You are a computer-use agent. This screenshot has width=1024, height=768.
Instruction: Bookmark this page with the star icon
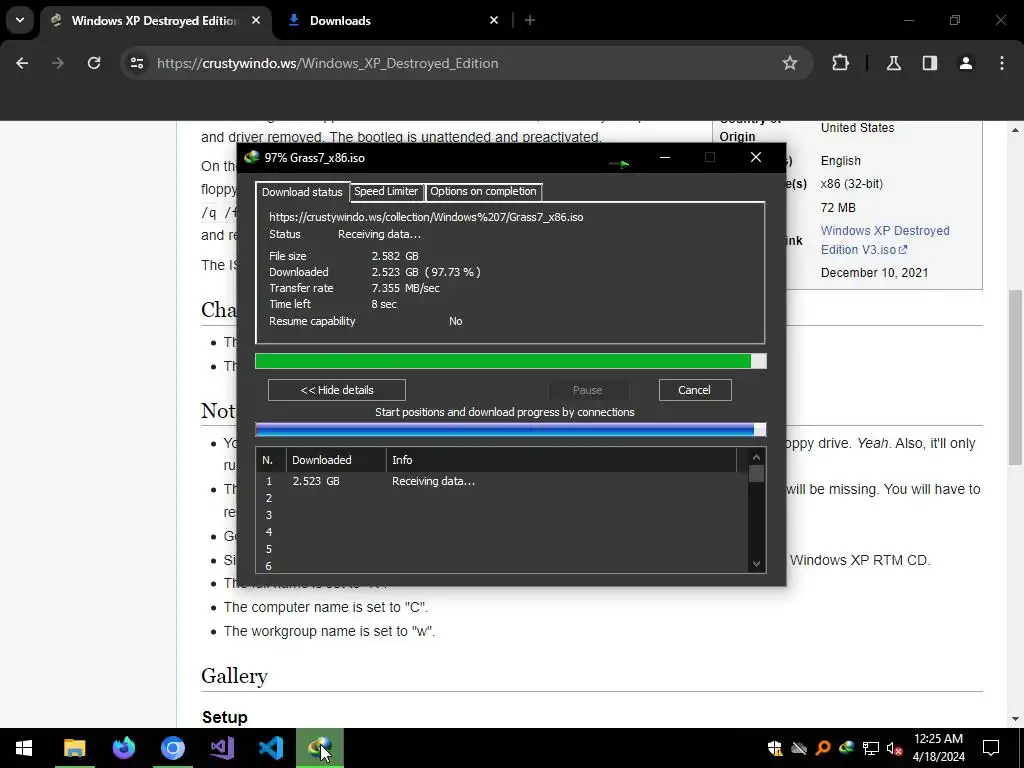[x=790, y=63]
